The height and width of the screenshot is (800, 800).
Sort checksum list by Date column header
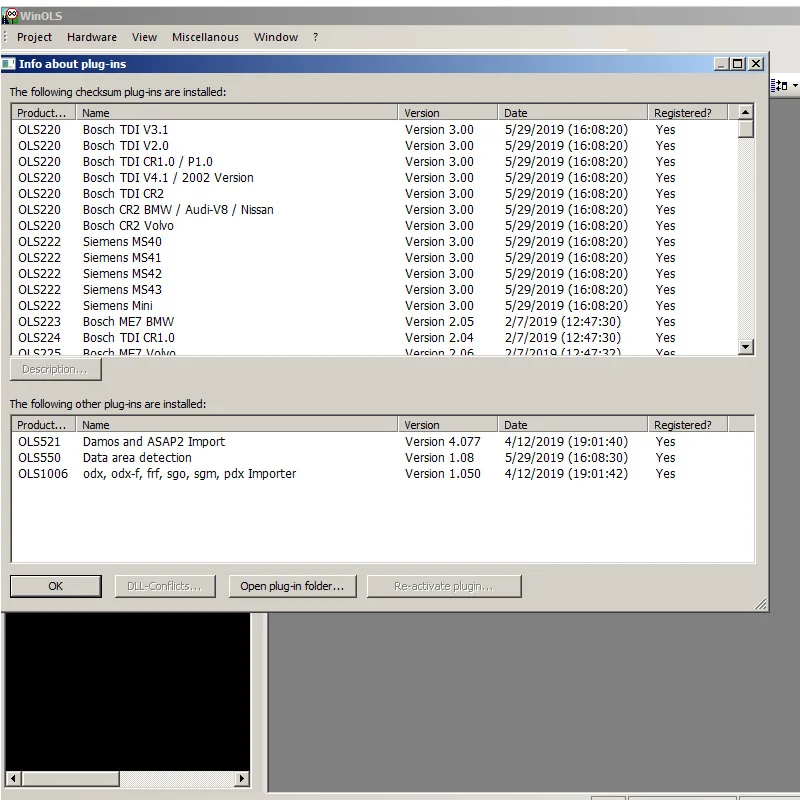point(572,113)
